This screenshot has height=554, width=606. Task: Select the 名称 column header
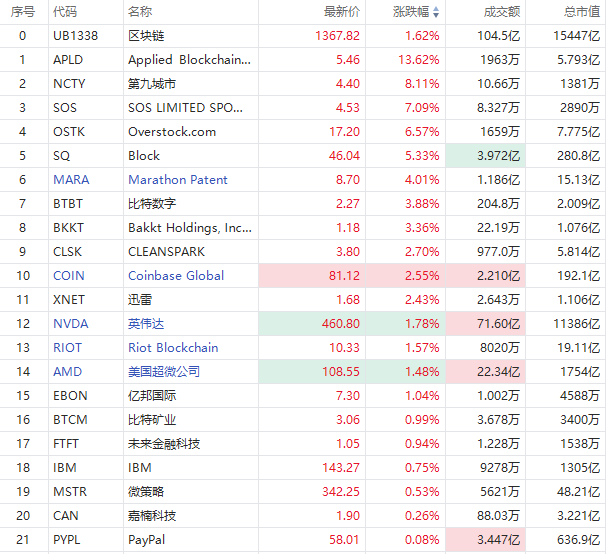(x=140, y=12)
